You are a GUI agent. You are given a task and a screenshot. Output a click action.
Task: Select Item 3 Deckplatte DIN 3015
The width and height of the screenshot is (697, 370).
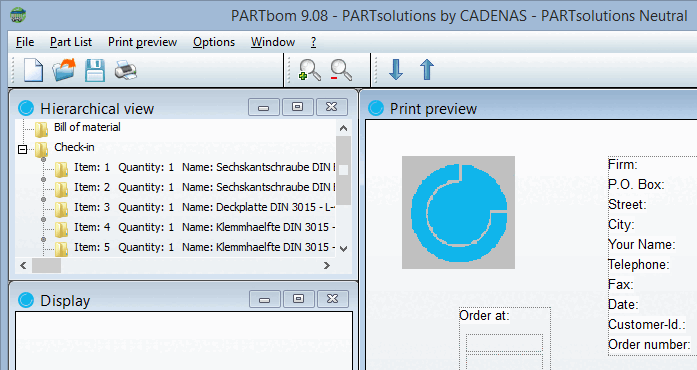coord(204,207)
